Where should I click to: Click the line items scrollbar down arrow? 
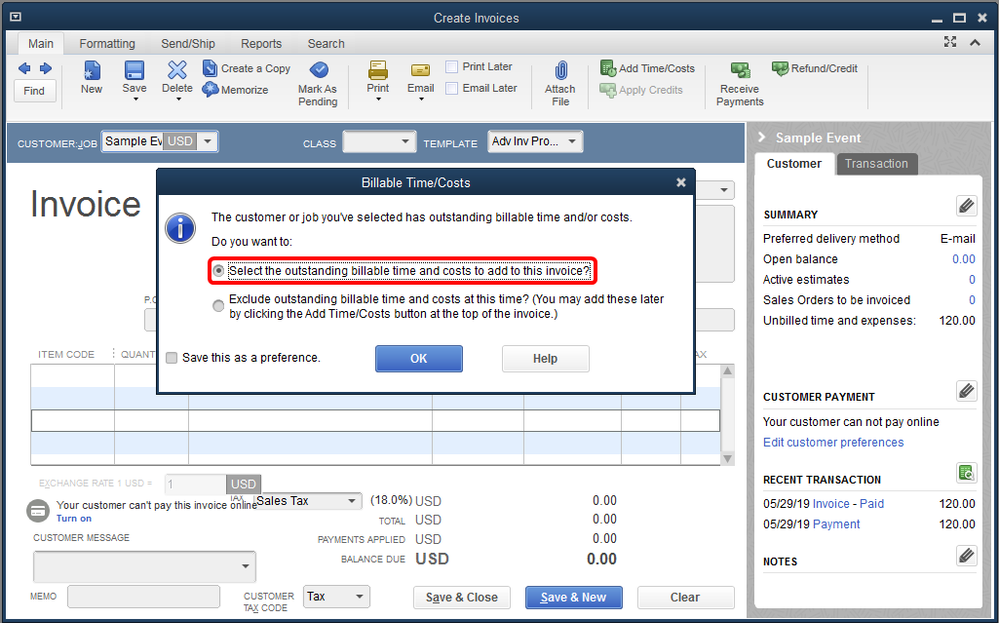point(728,459)
